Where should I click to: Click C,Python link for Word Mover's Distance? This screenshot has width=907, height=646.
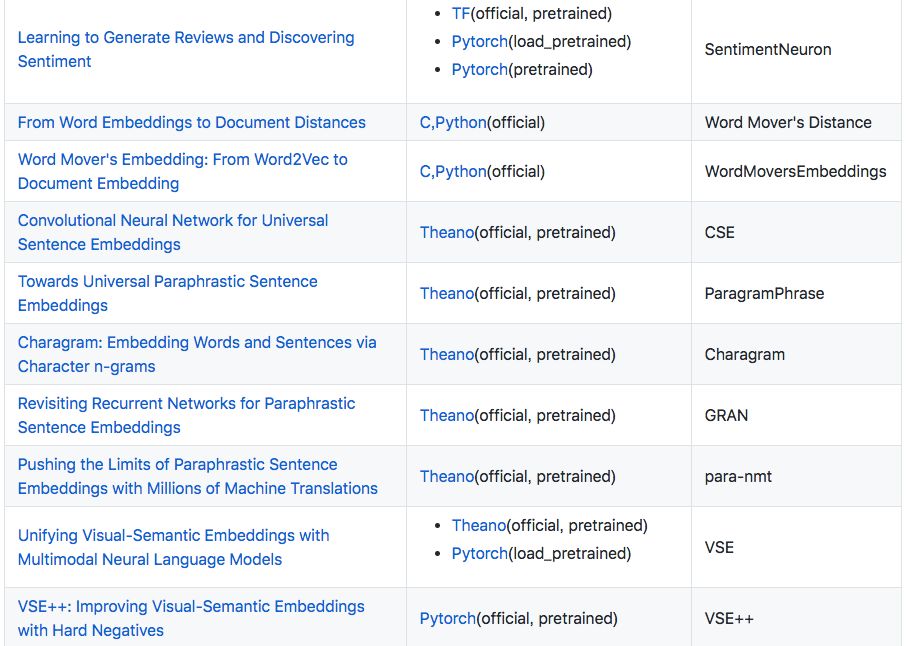point(453,123)
